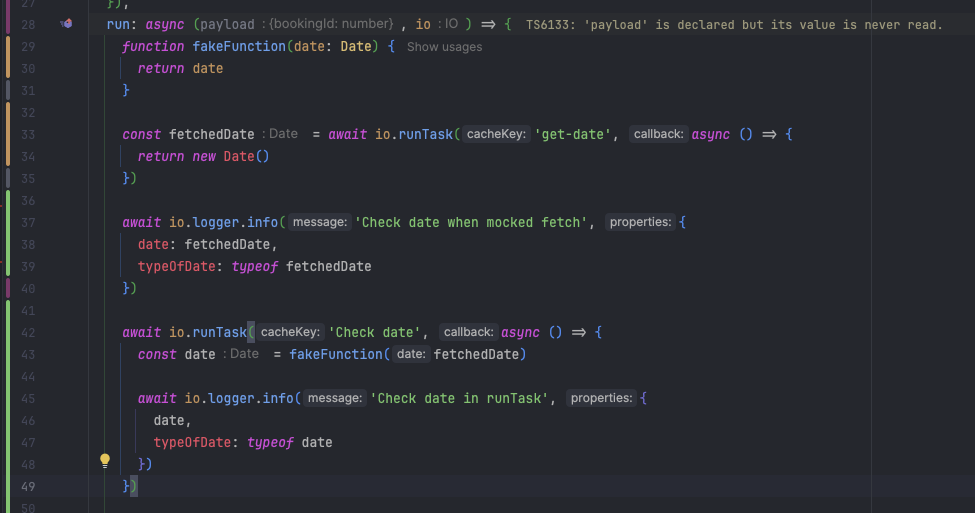The width and height of the screenshot is (975, 513).
Task: Click the cacheKey: inlay hint on line 42
Action: (x=290, y=333)
